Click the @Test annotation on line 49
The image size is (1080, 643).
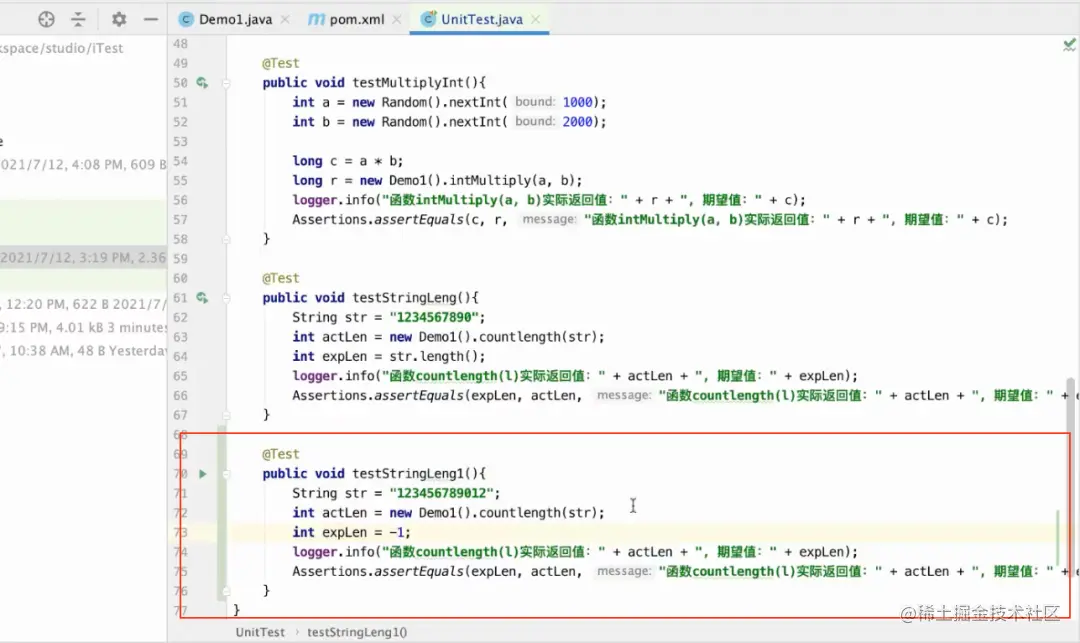click(x=280, y=63)
